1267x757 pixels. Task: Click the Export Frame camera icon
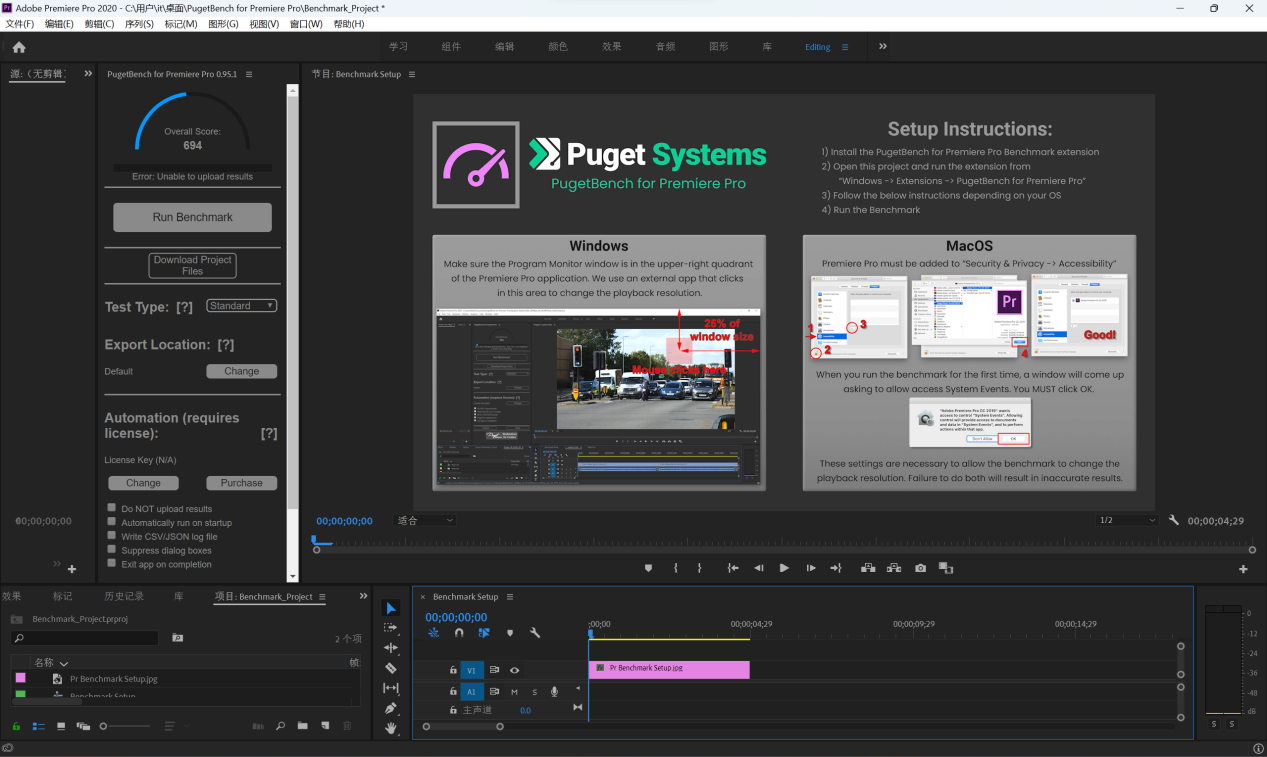coord(920,568)
